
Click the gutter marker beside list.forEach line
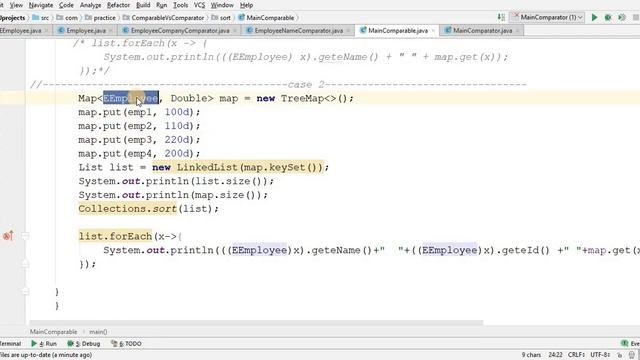click(8, 236)
